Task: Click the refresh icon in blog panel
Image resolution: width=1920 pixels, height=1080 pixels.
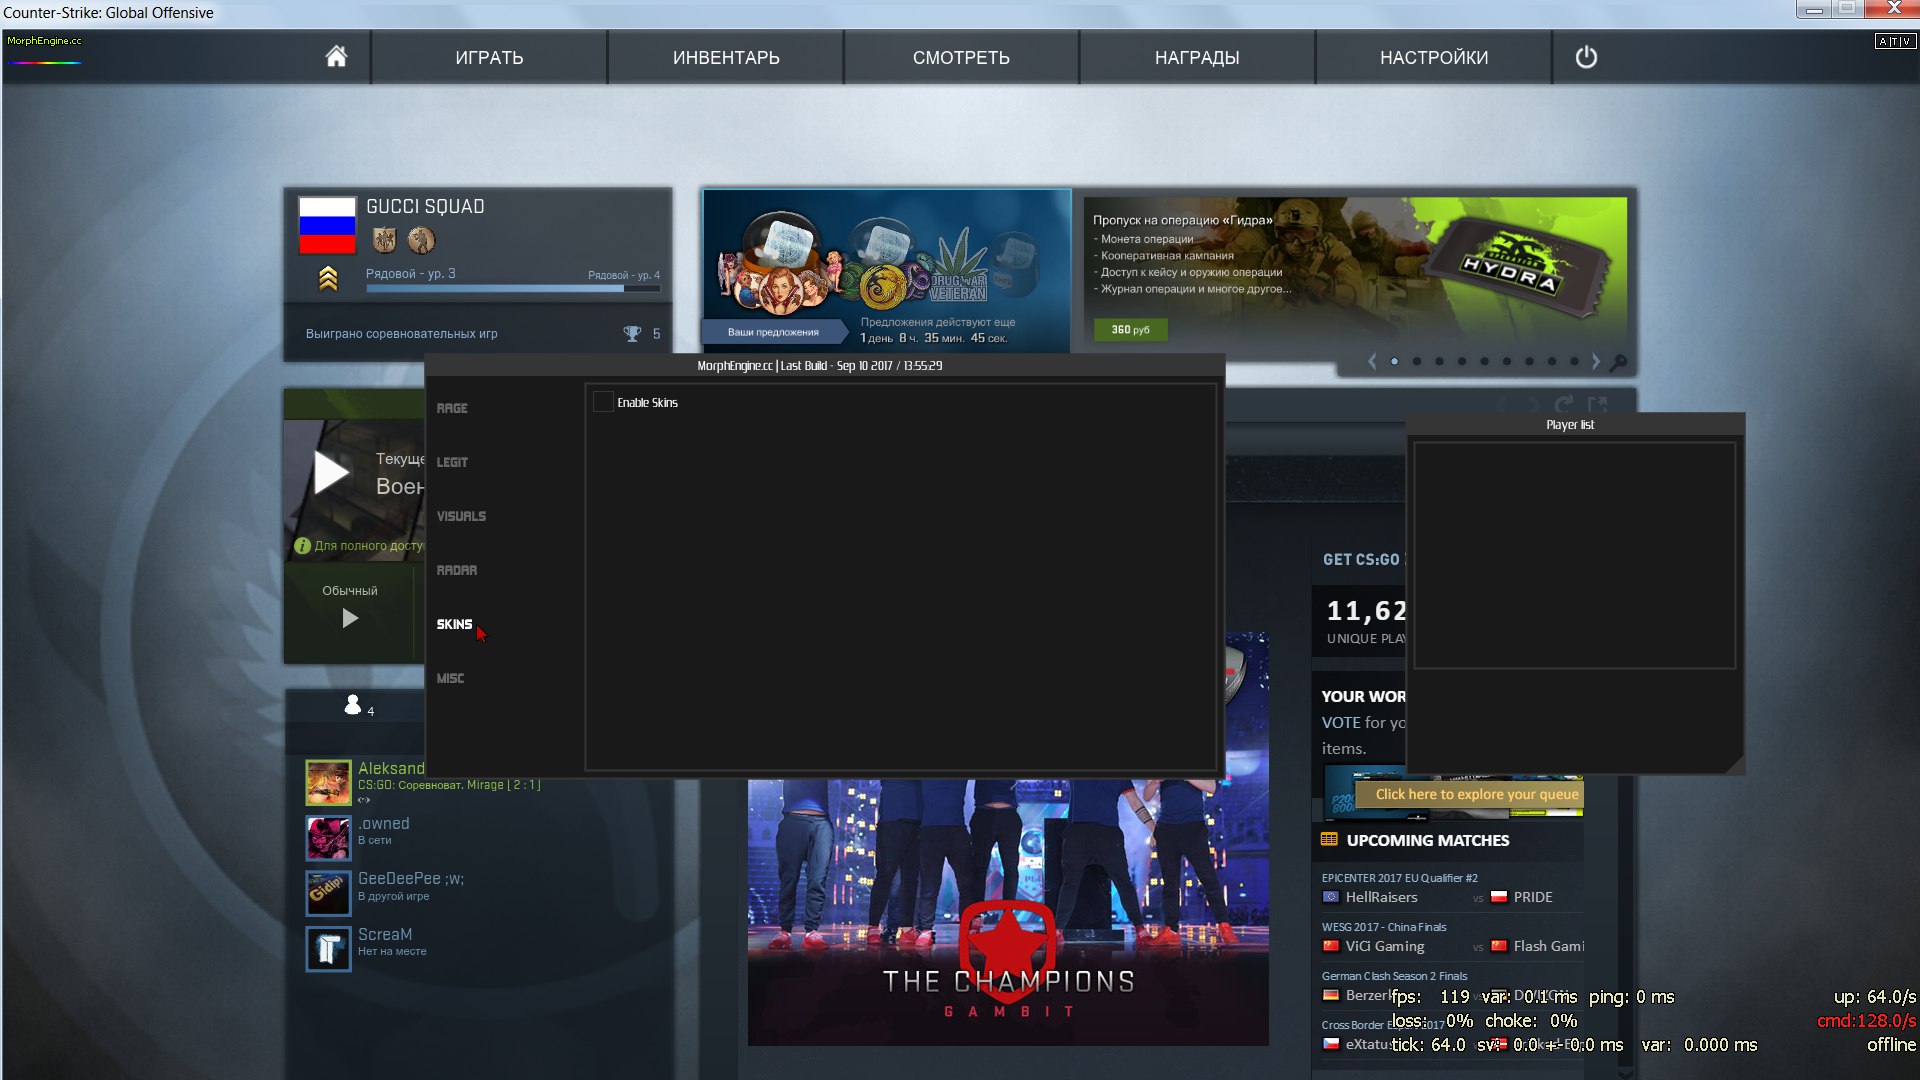Action: click(x=1564, y=403)
